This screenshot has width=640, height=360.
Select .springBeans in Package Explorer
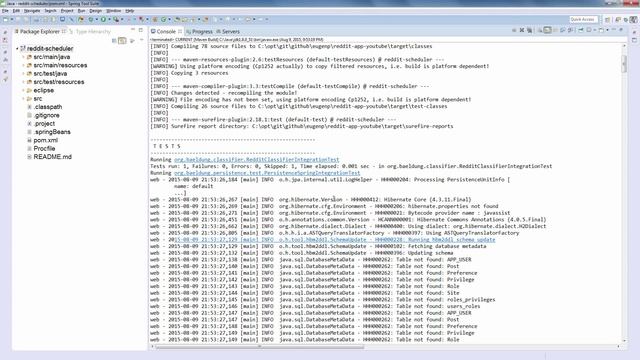click(52, 132)
